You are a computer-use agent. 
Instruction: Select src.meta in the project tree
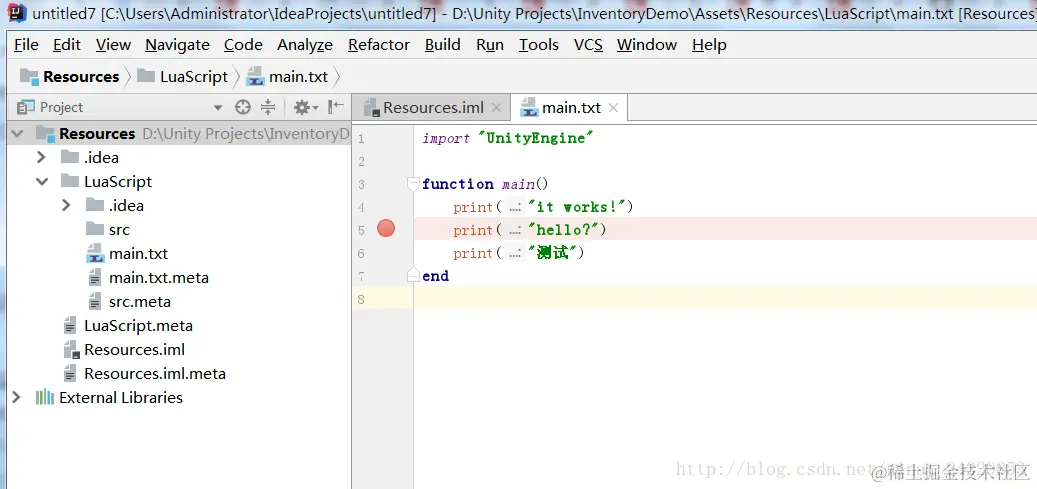(140, 302)
